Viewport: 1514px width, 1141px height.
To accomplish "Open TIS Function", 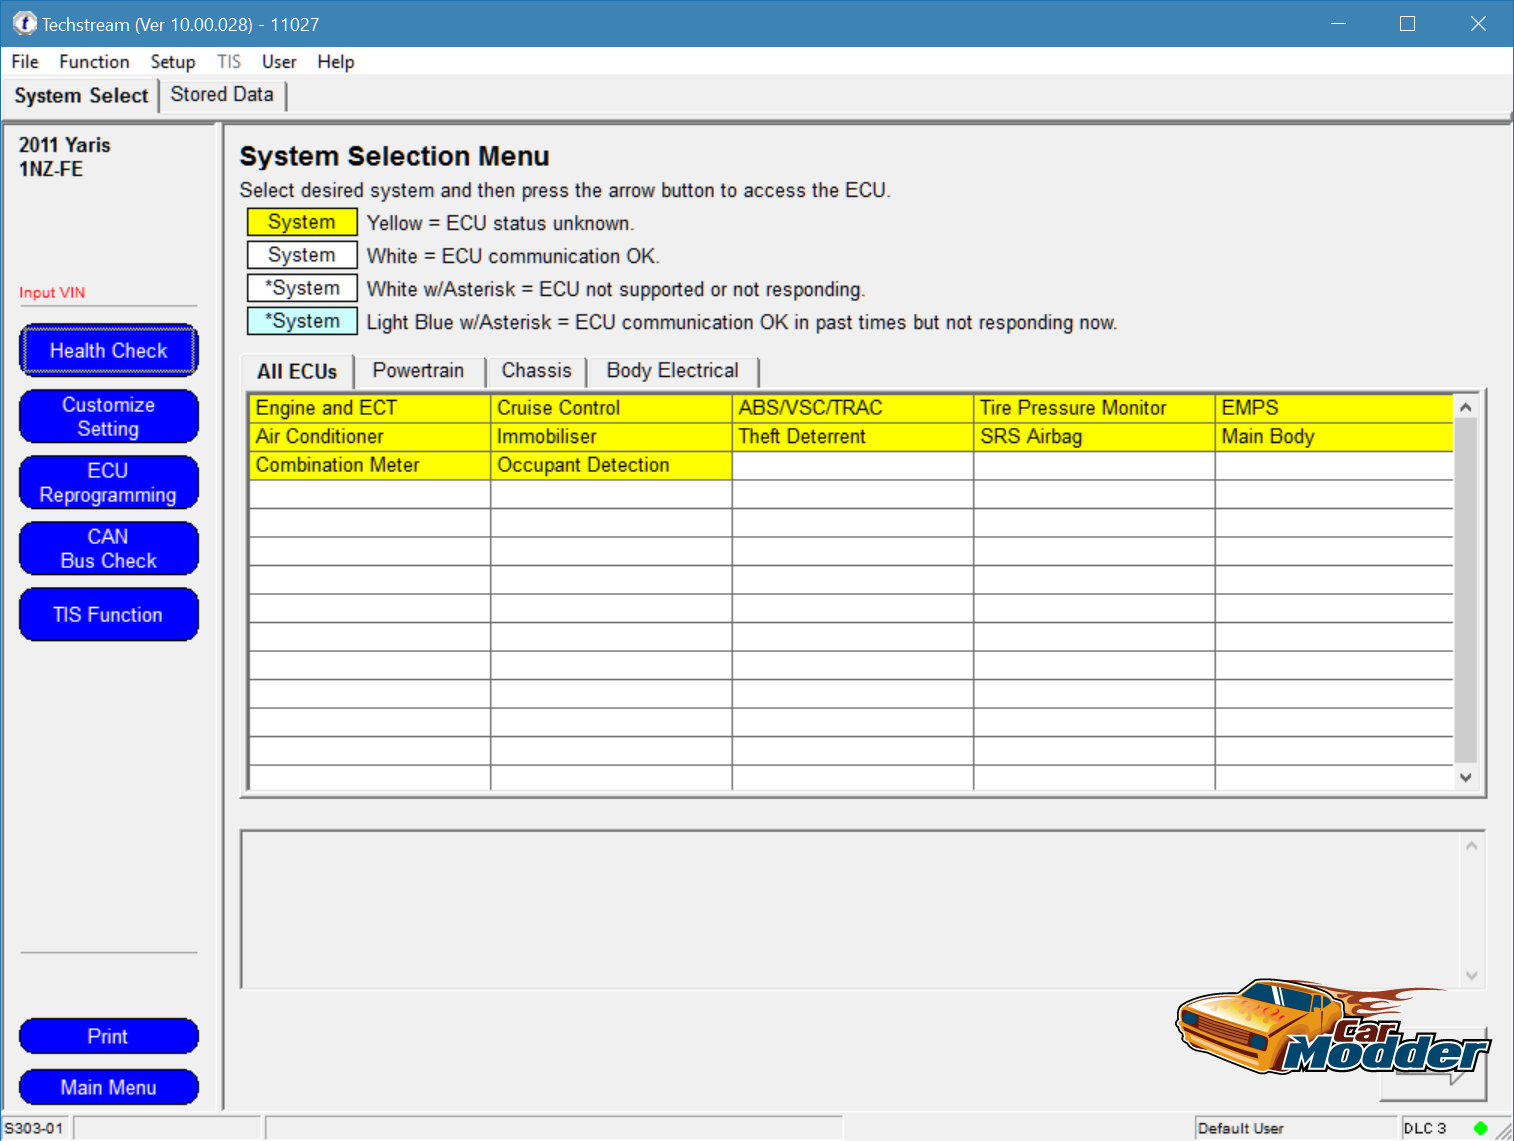I will pyautogui.click(x=108, y=615).
